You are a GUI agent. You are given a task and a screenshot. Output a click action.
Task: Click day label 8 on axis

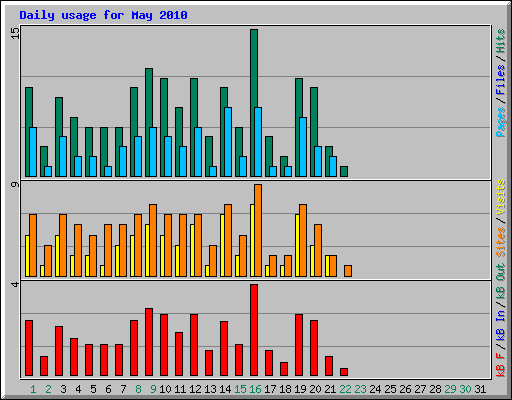tap(138, 389)
